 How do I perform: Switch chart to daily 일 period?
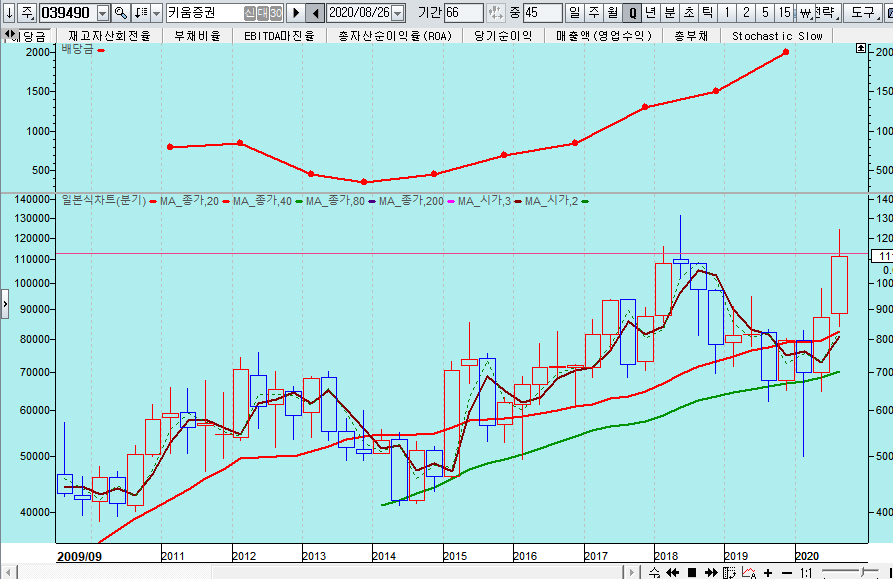point(574,13)
